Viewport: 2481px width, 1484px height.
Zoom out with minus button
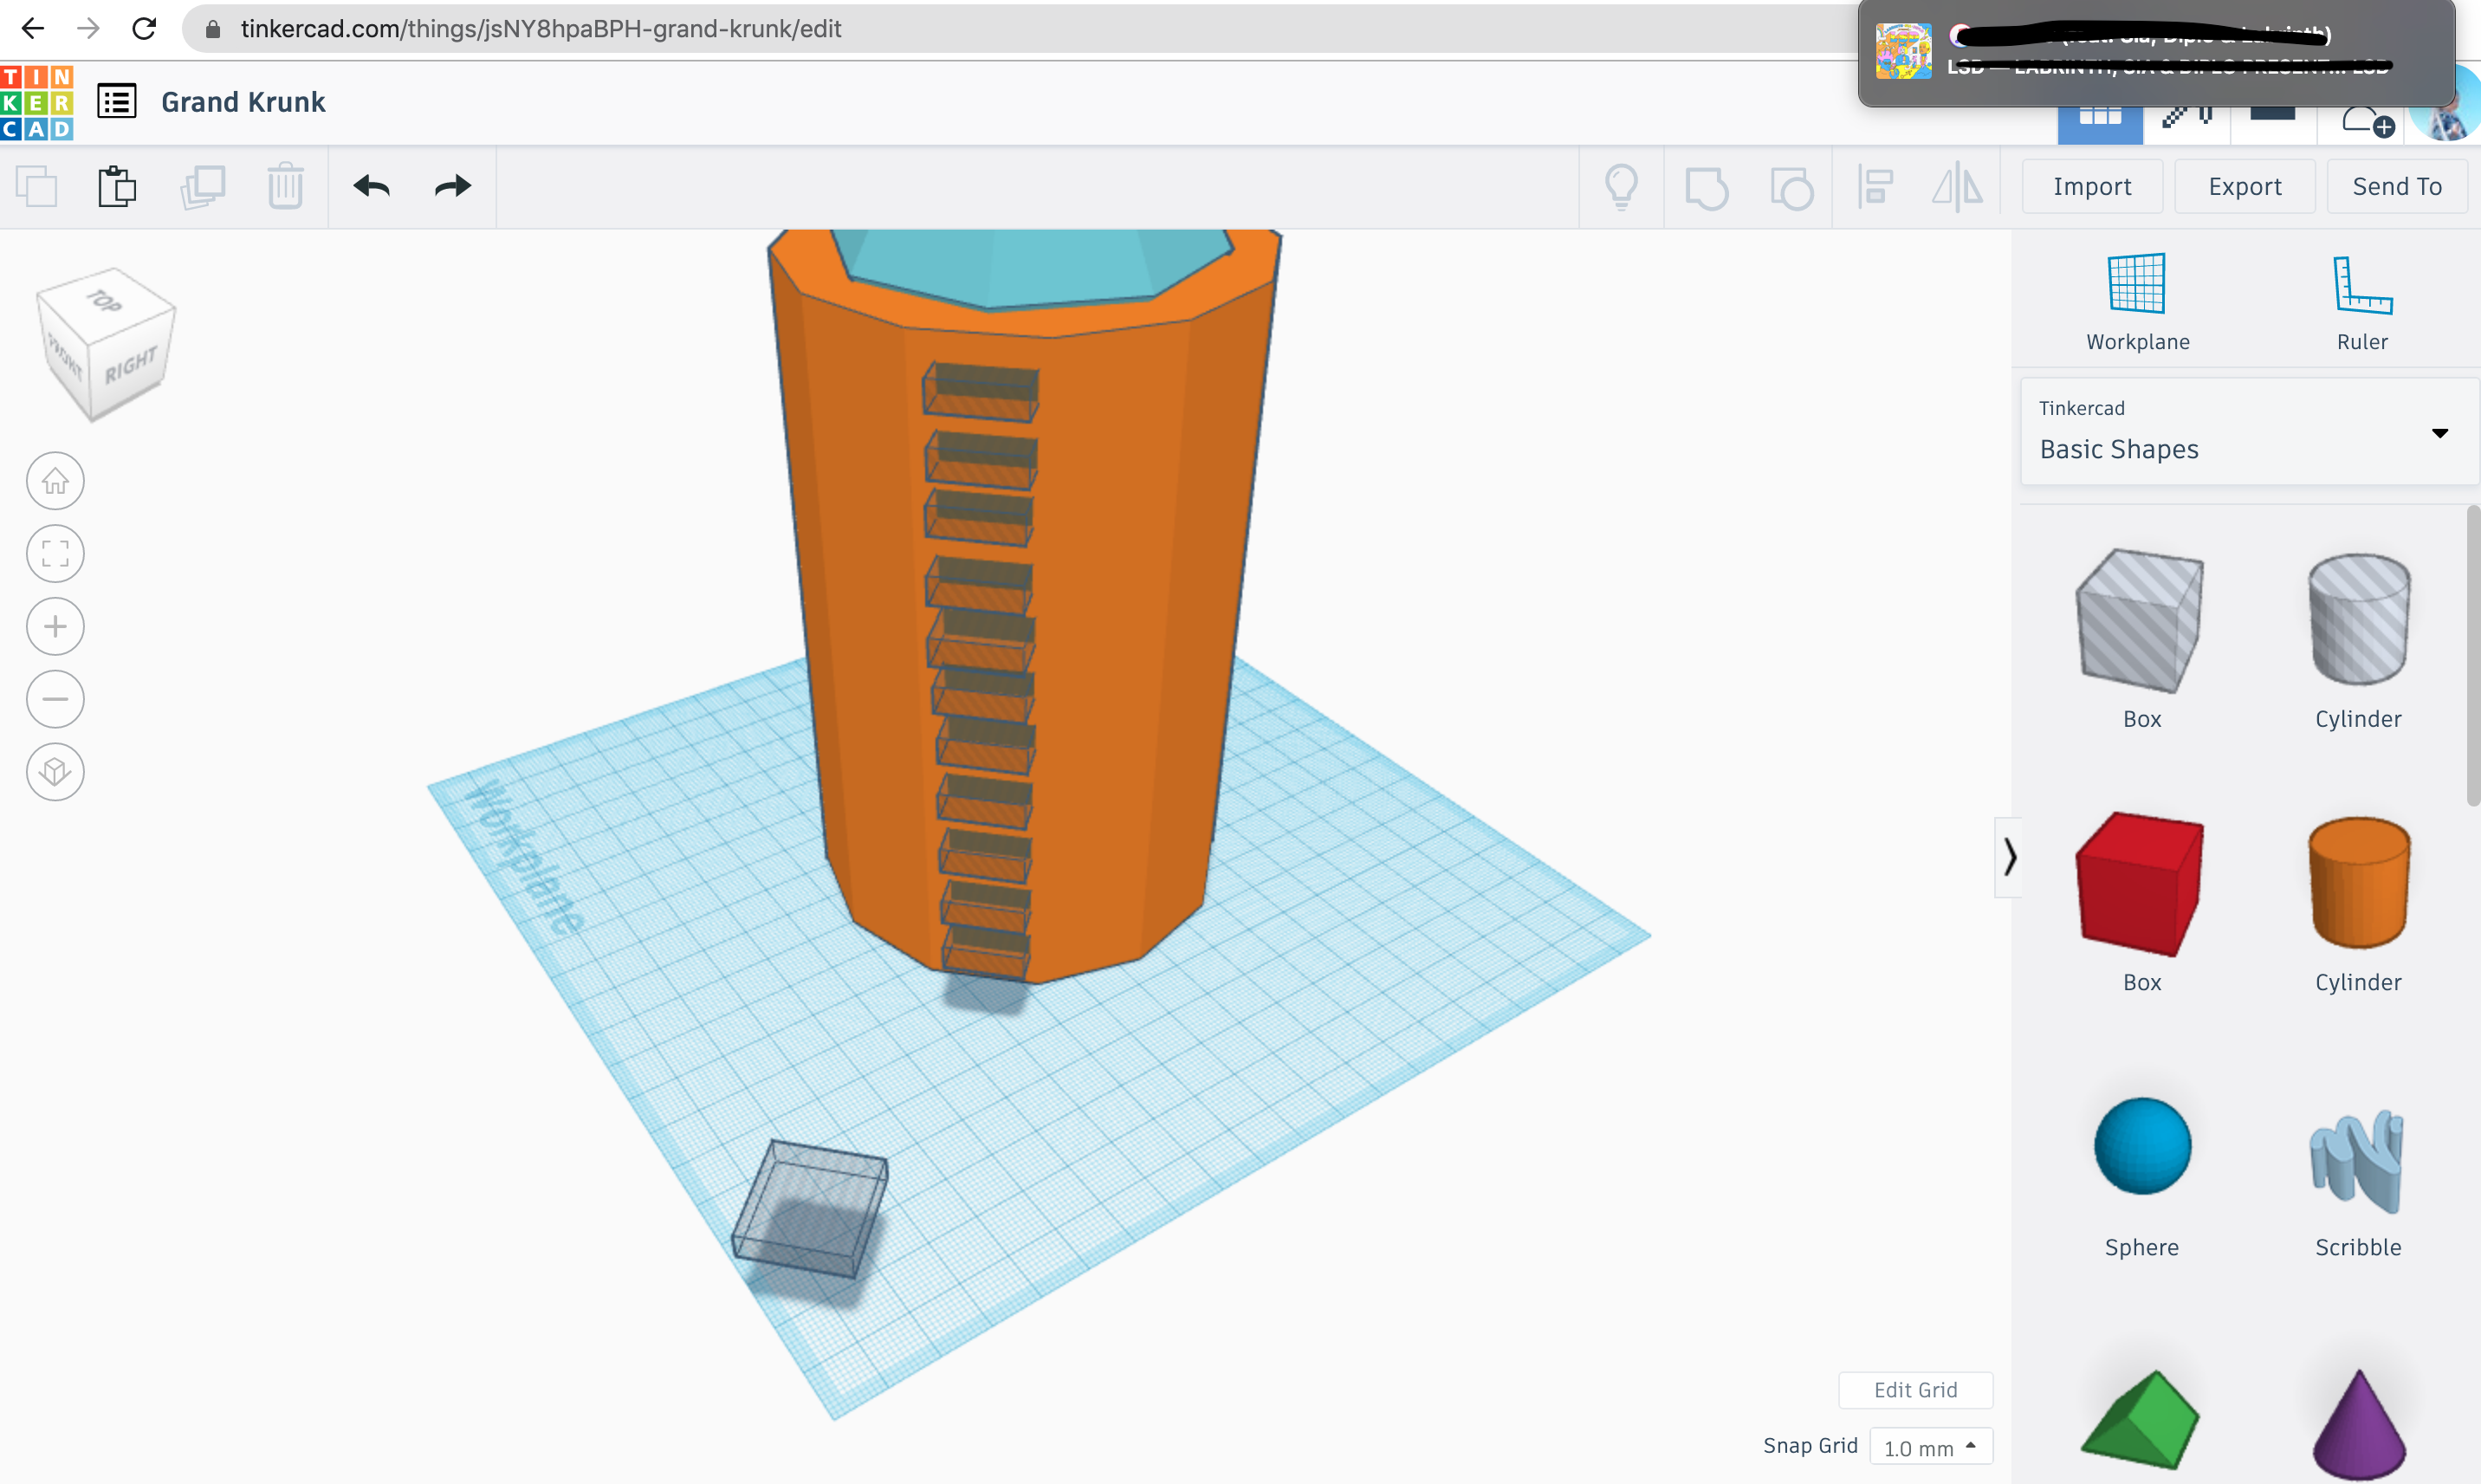[55, 699]
